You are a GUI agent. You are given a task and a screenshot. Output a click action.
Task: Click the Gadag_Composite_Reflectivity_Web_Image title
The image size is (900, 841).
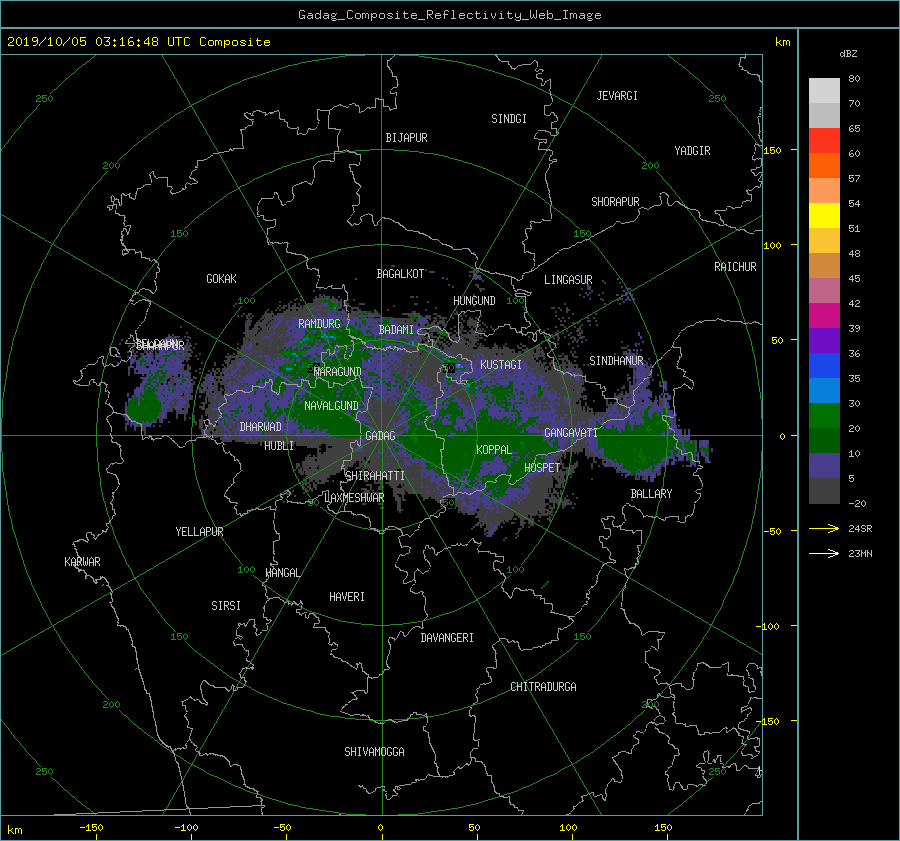(x=449, y=15)
